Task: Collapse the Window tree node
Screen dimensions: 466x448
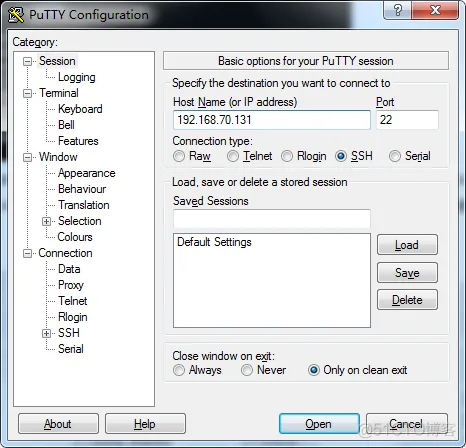Action: point(27,157)
